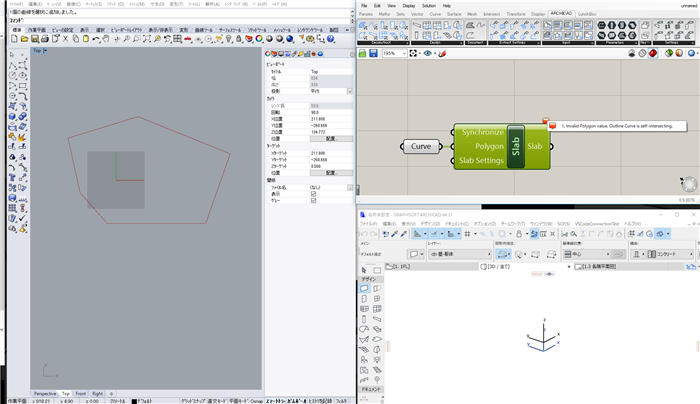Switch to the Perspective viewport tab
This screenshot has height=404, width=700.
pyautogui.click(x=45, y=394)
